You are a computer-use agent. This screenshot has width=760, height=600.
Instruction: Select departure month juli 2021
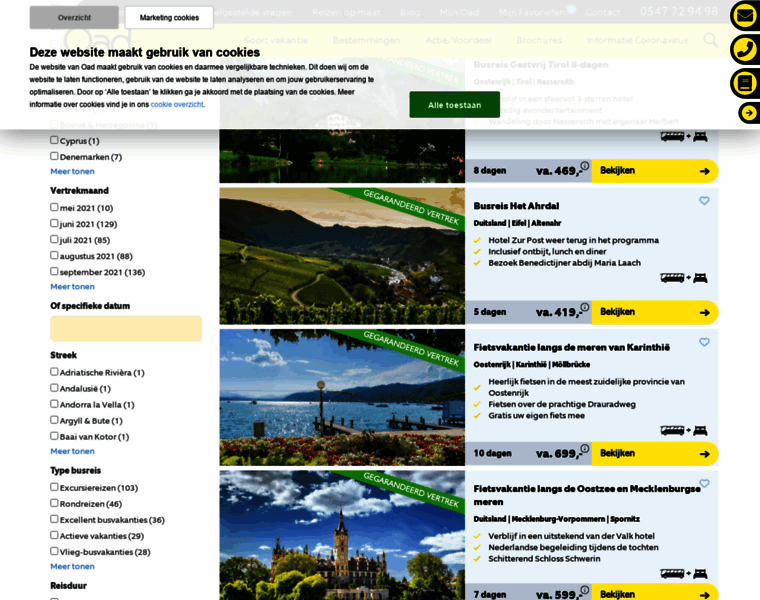coord(54,239)
